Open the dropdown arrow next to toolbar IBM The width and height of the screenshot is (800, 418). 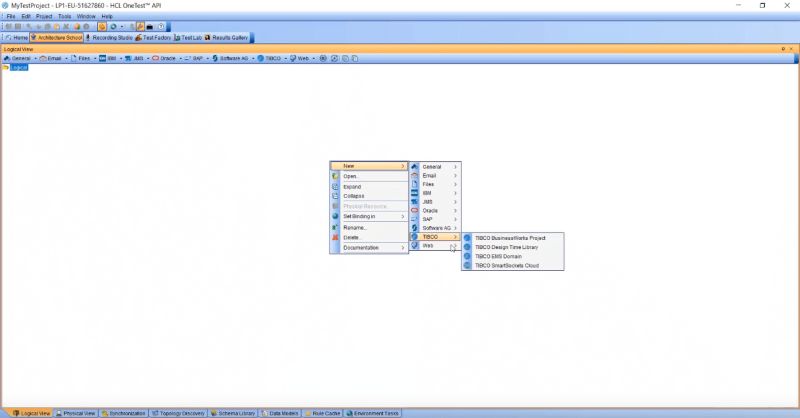[x=121, y=59]
